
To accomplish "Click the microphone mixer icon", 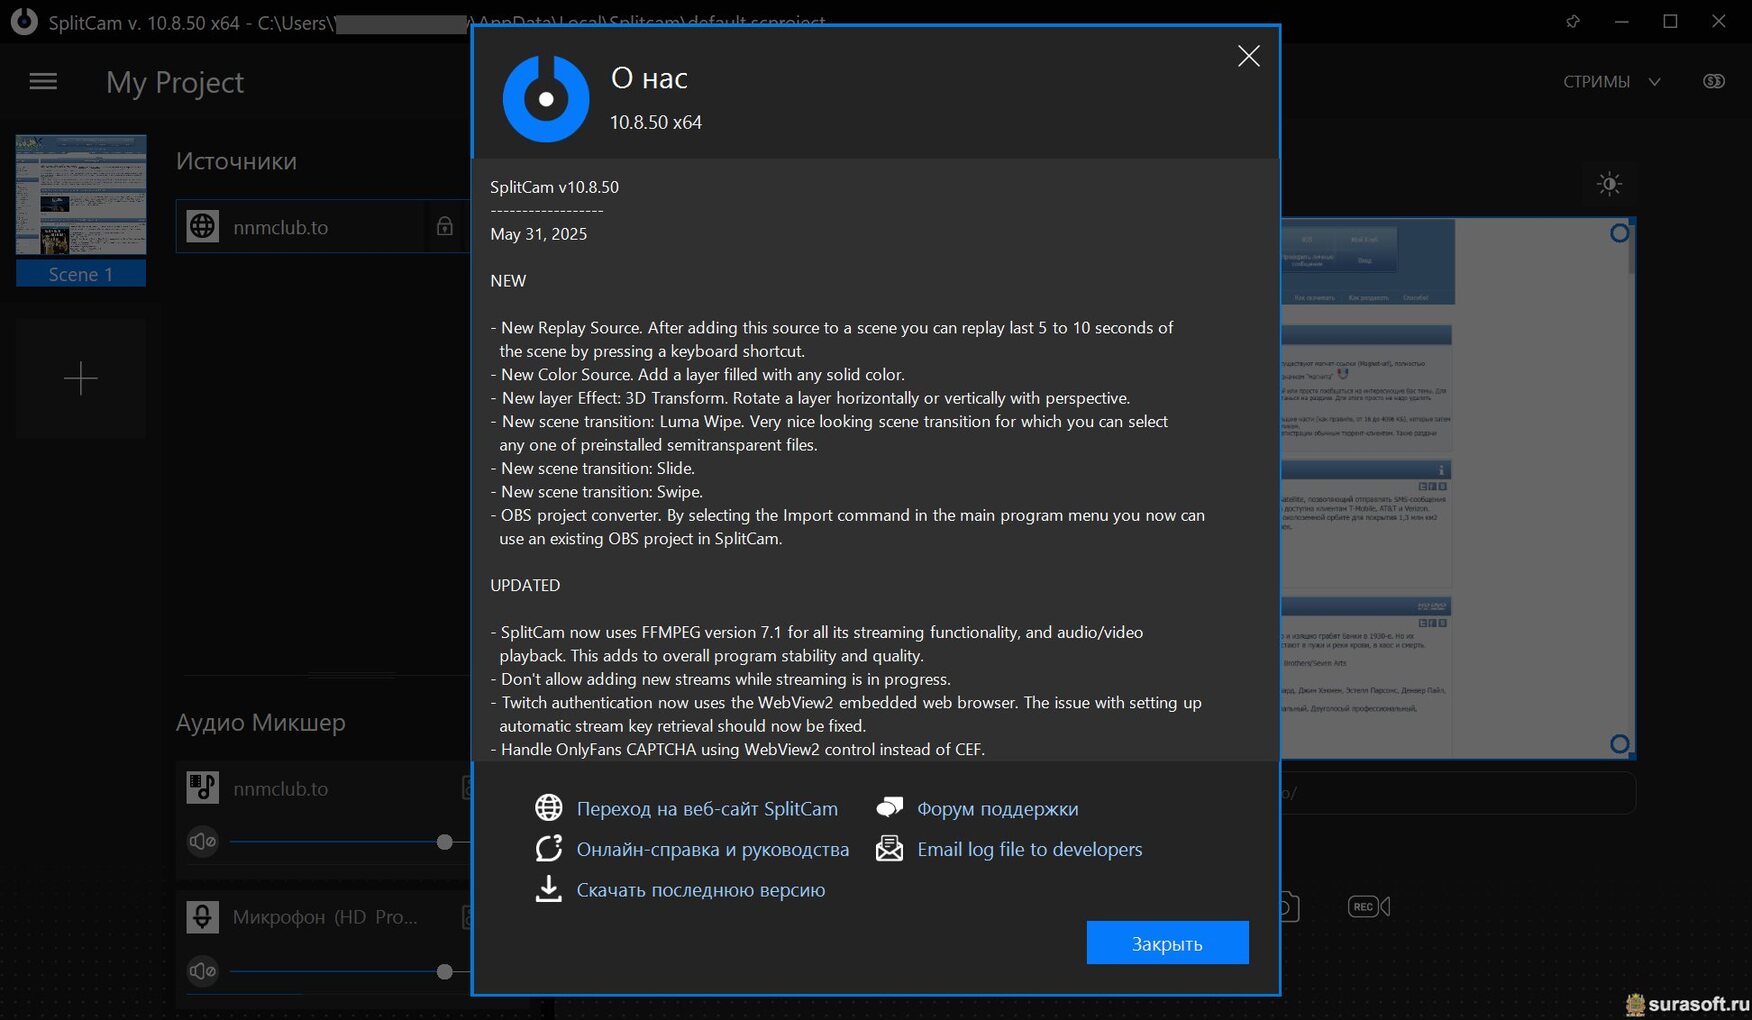I will coord(203,917).
